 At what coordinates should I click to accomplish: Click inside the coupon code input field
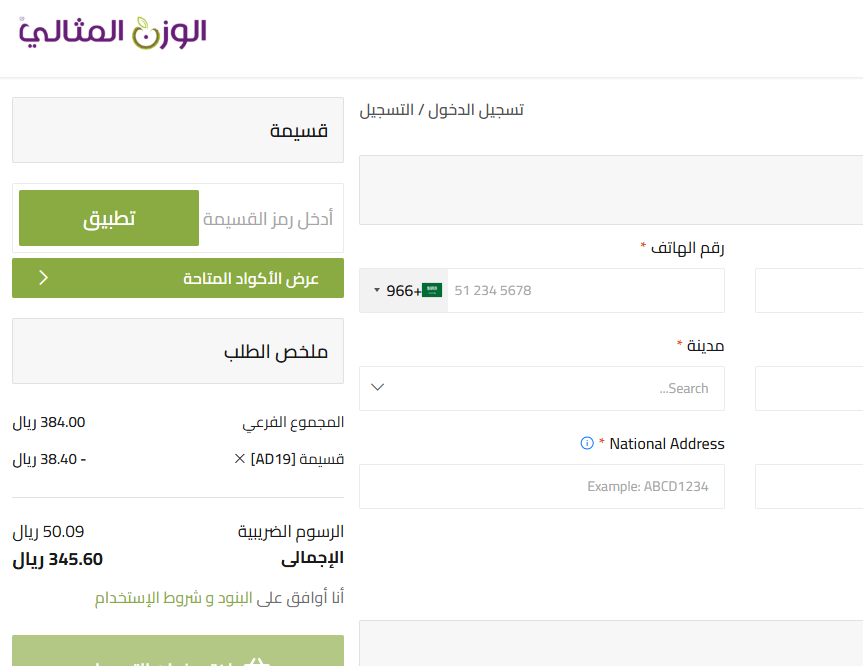click(270, 218)
